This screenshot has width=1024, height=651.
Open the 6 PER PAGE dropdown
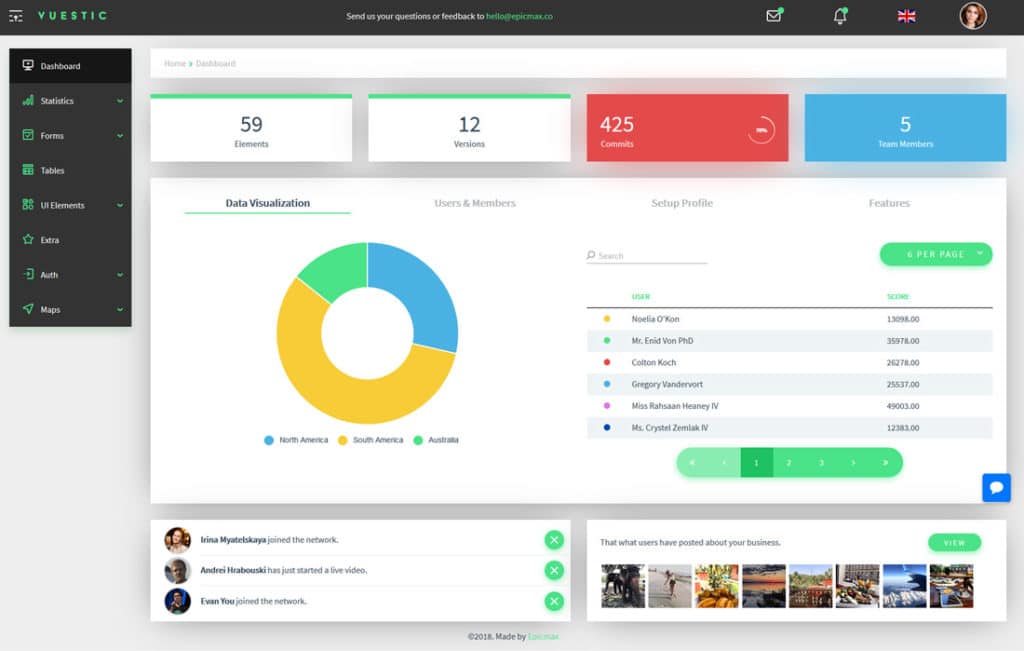[935, 254]
